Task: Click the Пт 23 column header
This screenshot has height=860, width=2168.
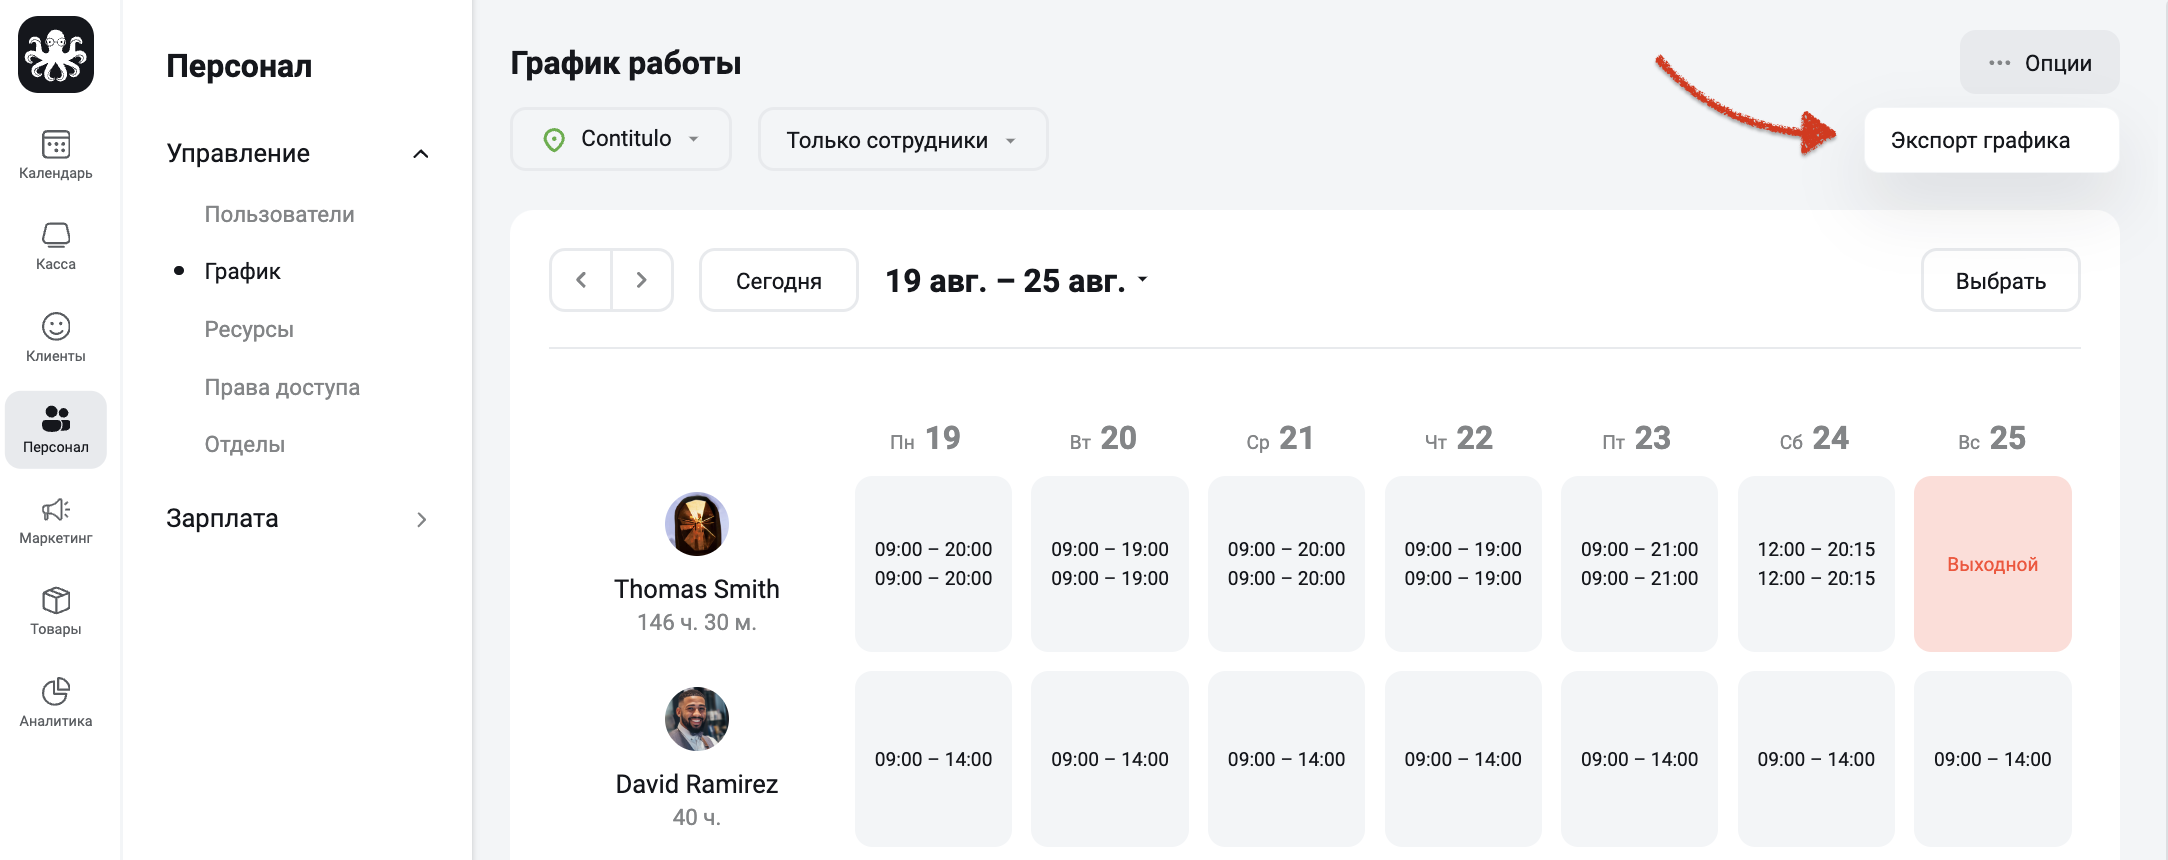Action: point(1636,439)
